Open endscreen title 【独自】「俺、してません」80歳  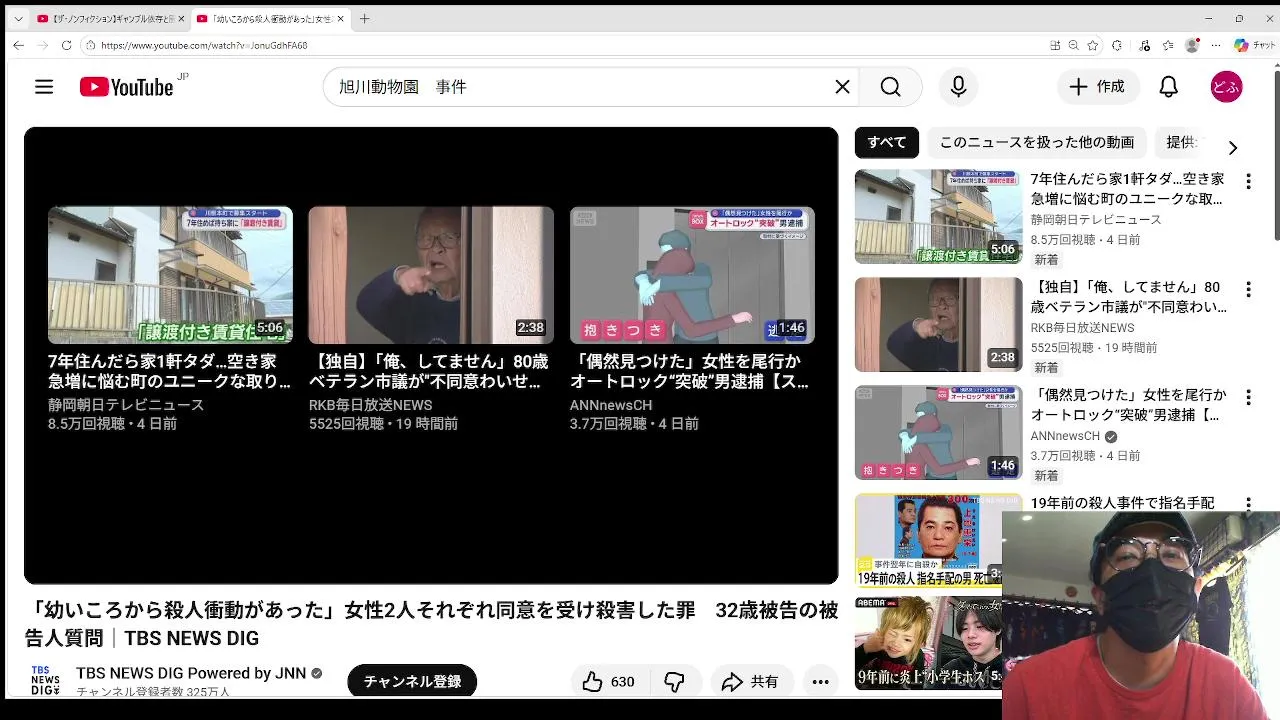click(x=428, y=371)
